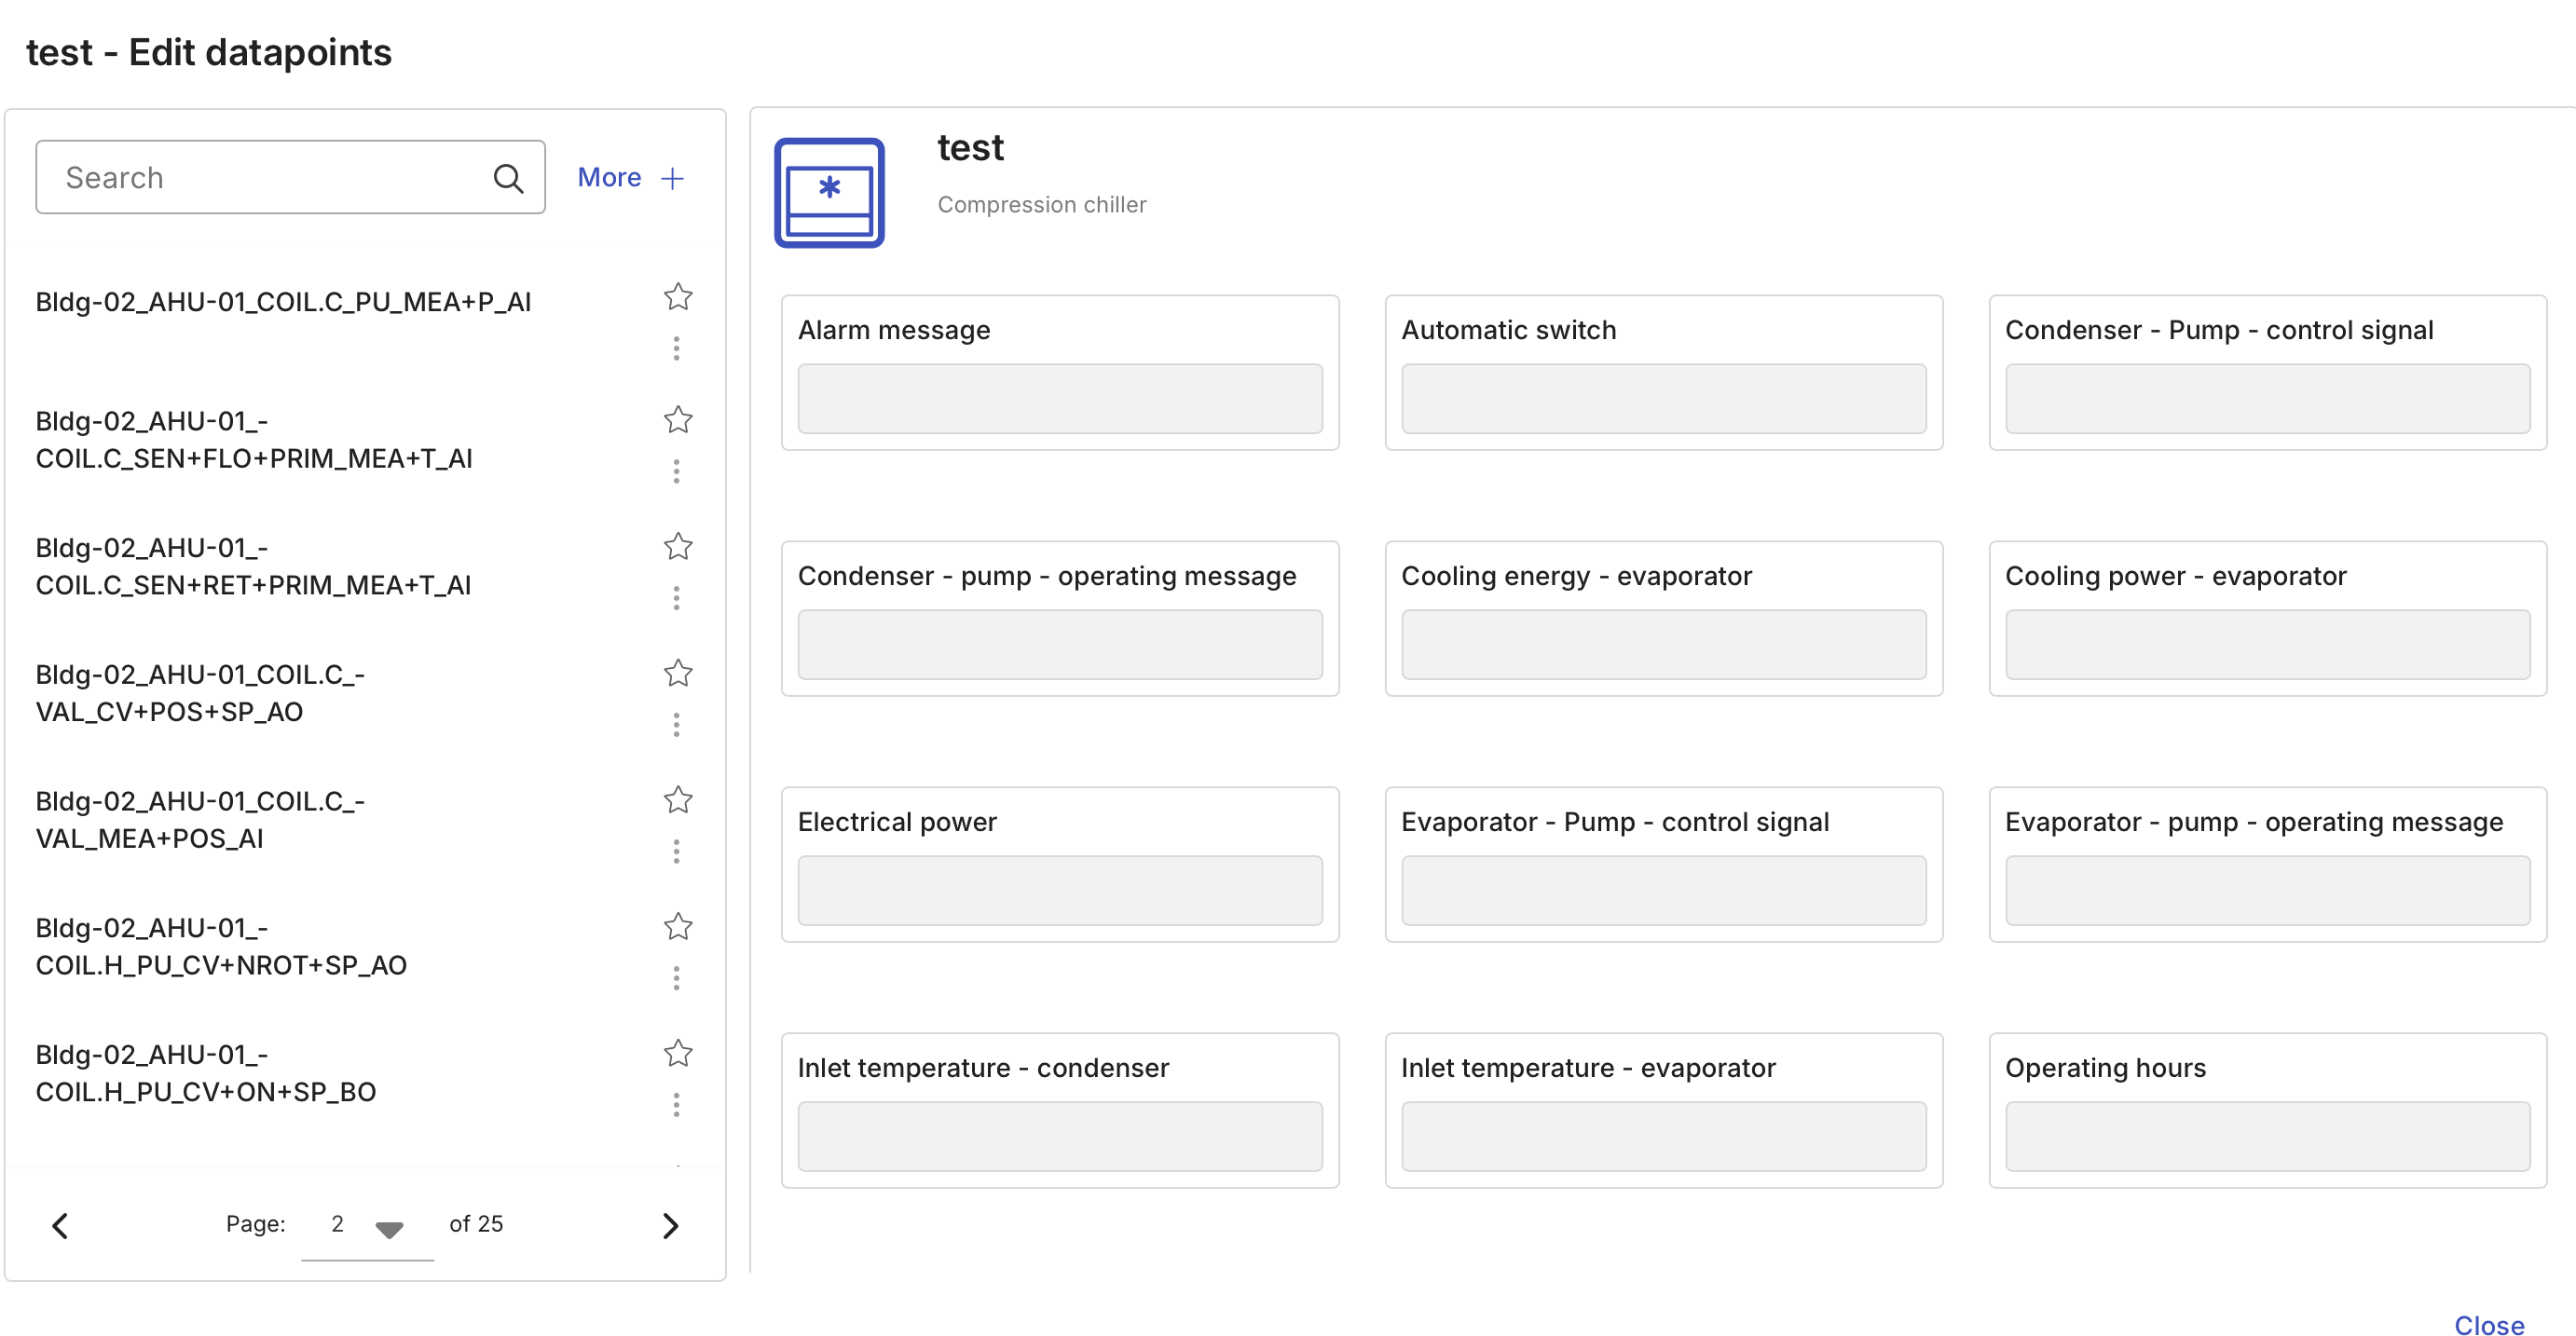Go to previous page of datapoints

(x=61, y=1225)
